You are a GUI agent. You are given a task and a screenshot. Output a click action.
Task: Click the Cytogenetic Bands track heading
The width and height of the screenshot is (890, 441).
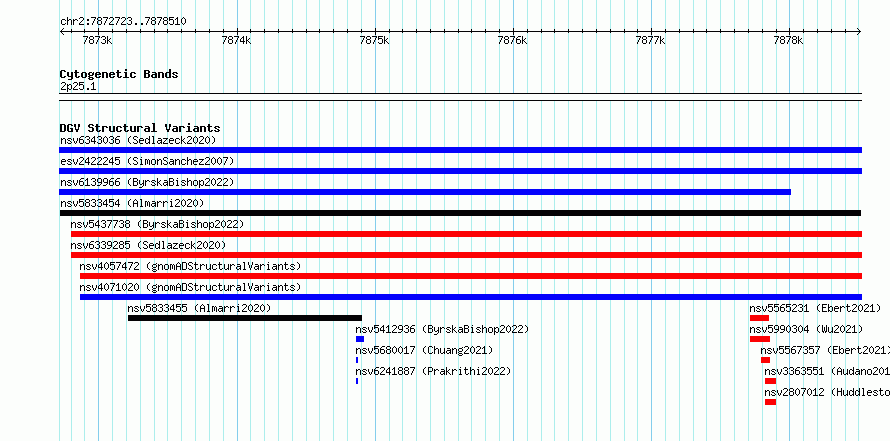coord(119,74)
